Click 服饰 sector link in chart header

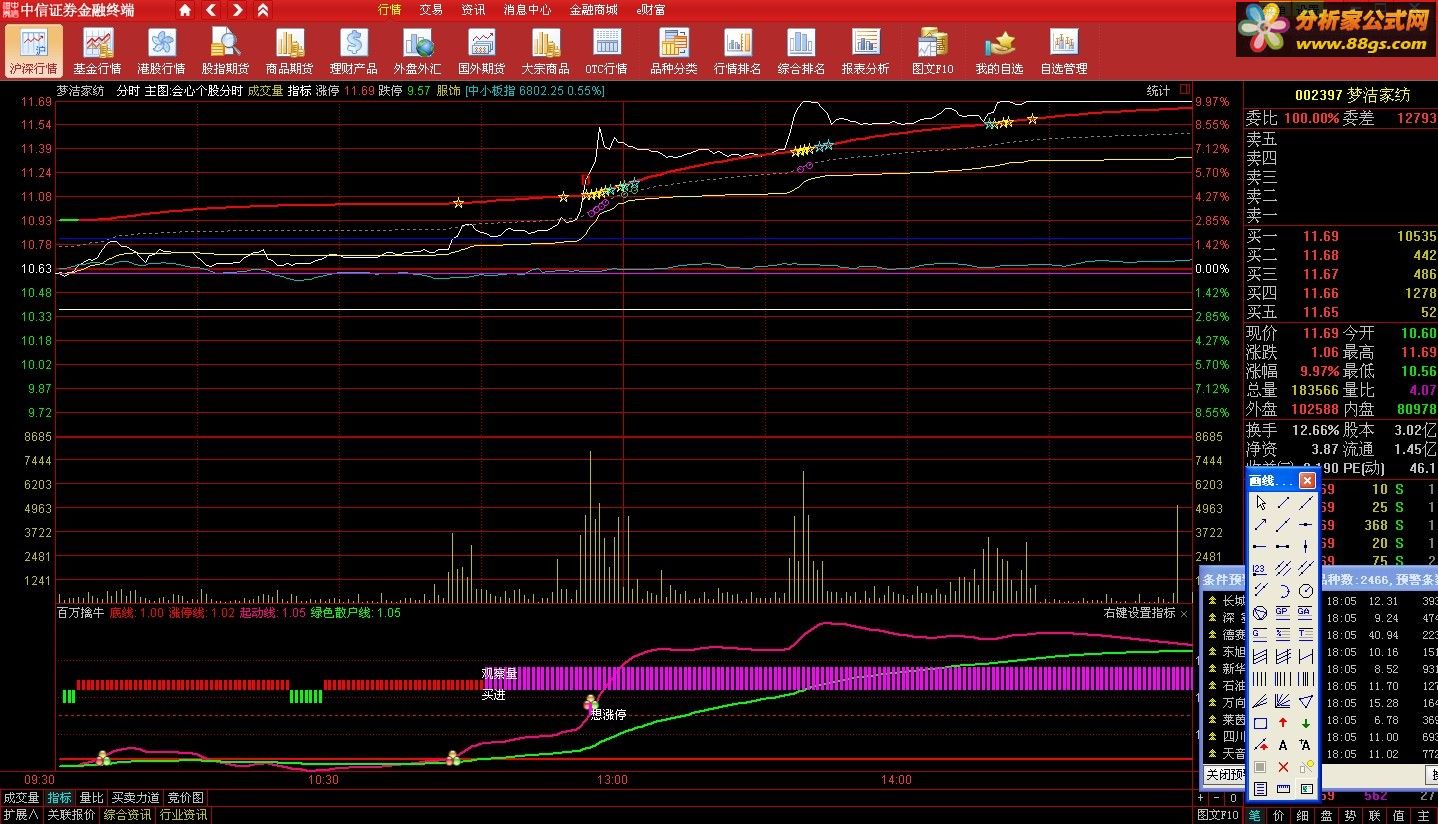point(448,90)
